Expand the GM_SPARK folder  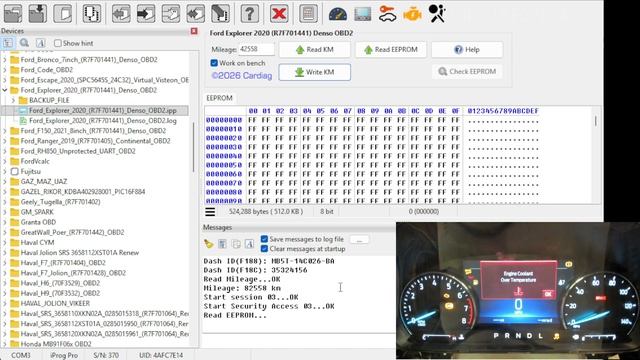tap(5, 212)
